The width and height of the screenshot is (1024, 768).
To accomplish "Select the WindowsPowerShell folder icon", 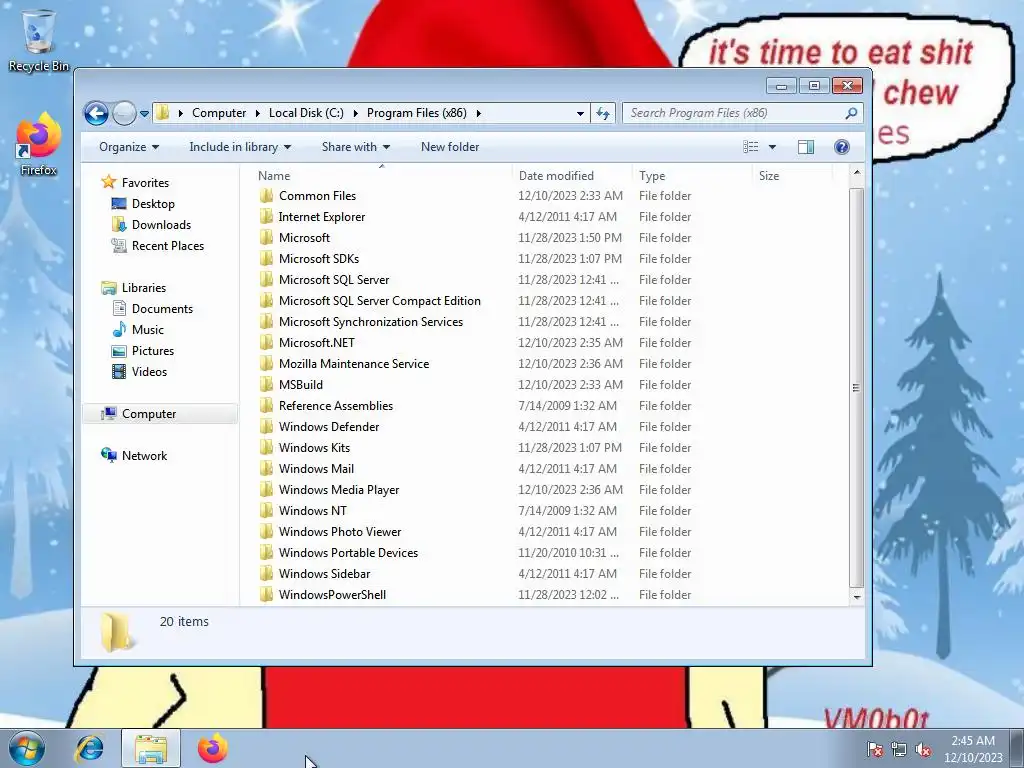I will tap(266, 595).
